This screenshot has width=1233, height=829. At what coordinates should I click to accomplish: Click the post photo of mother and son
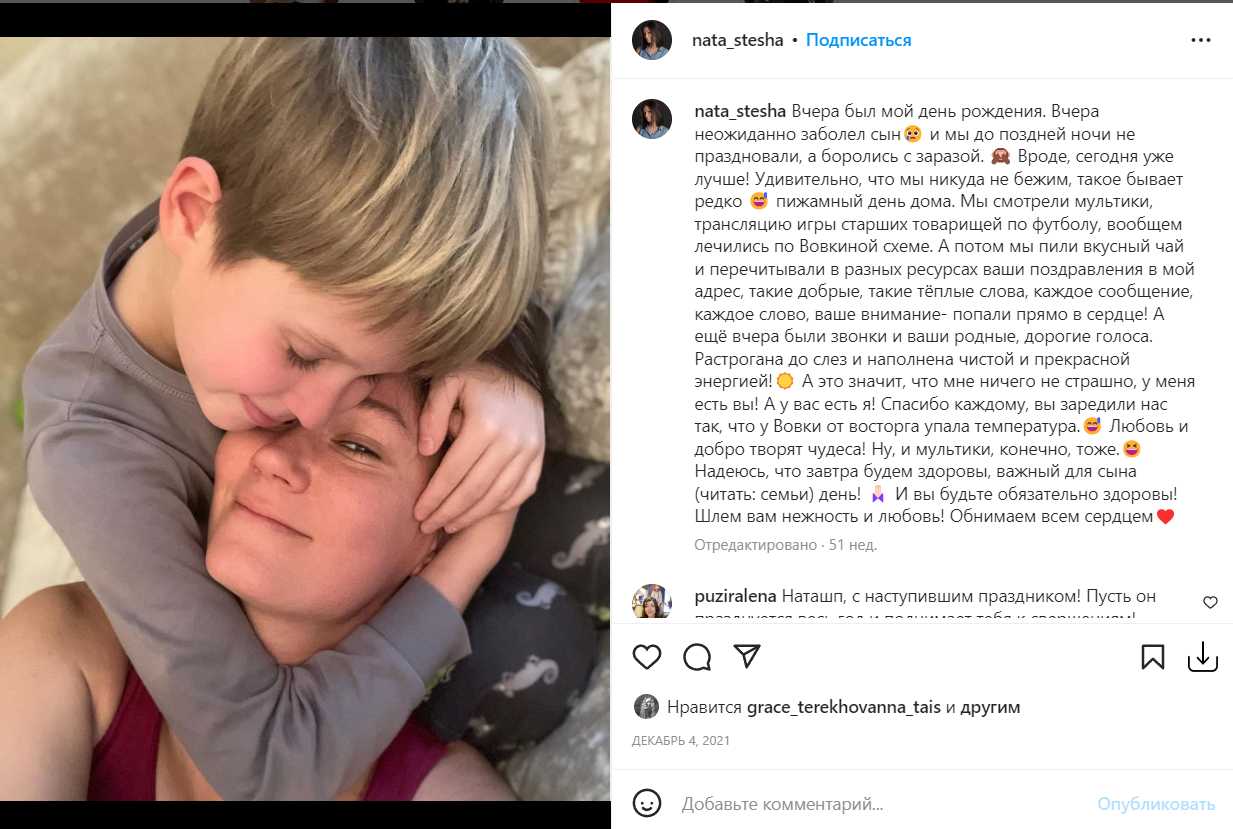click(x=305, y=418)
